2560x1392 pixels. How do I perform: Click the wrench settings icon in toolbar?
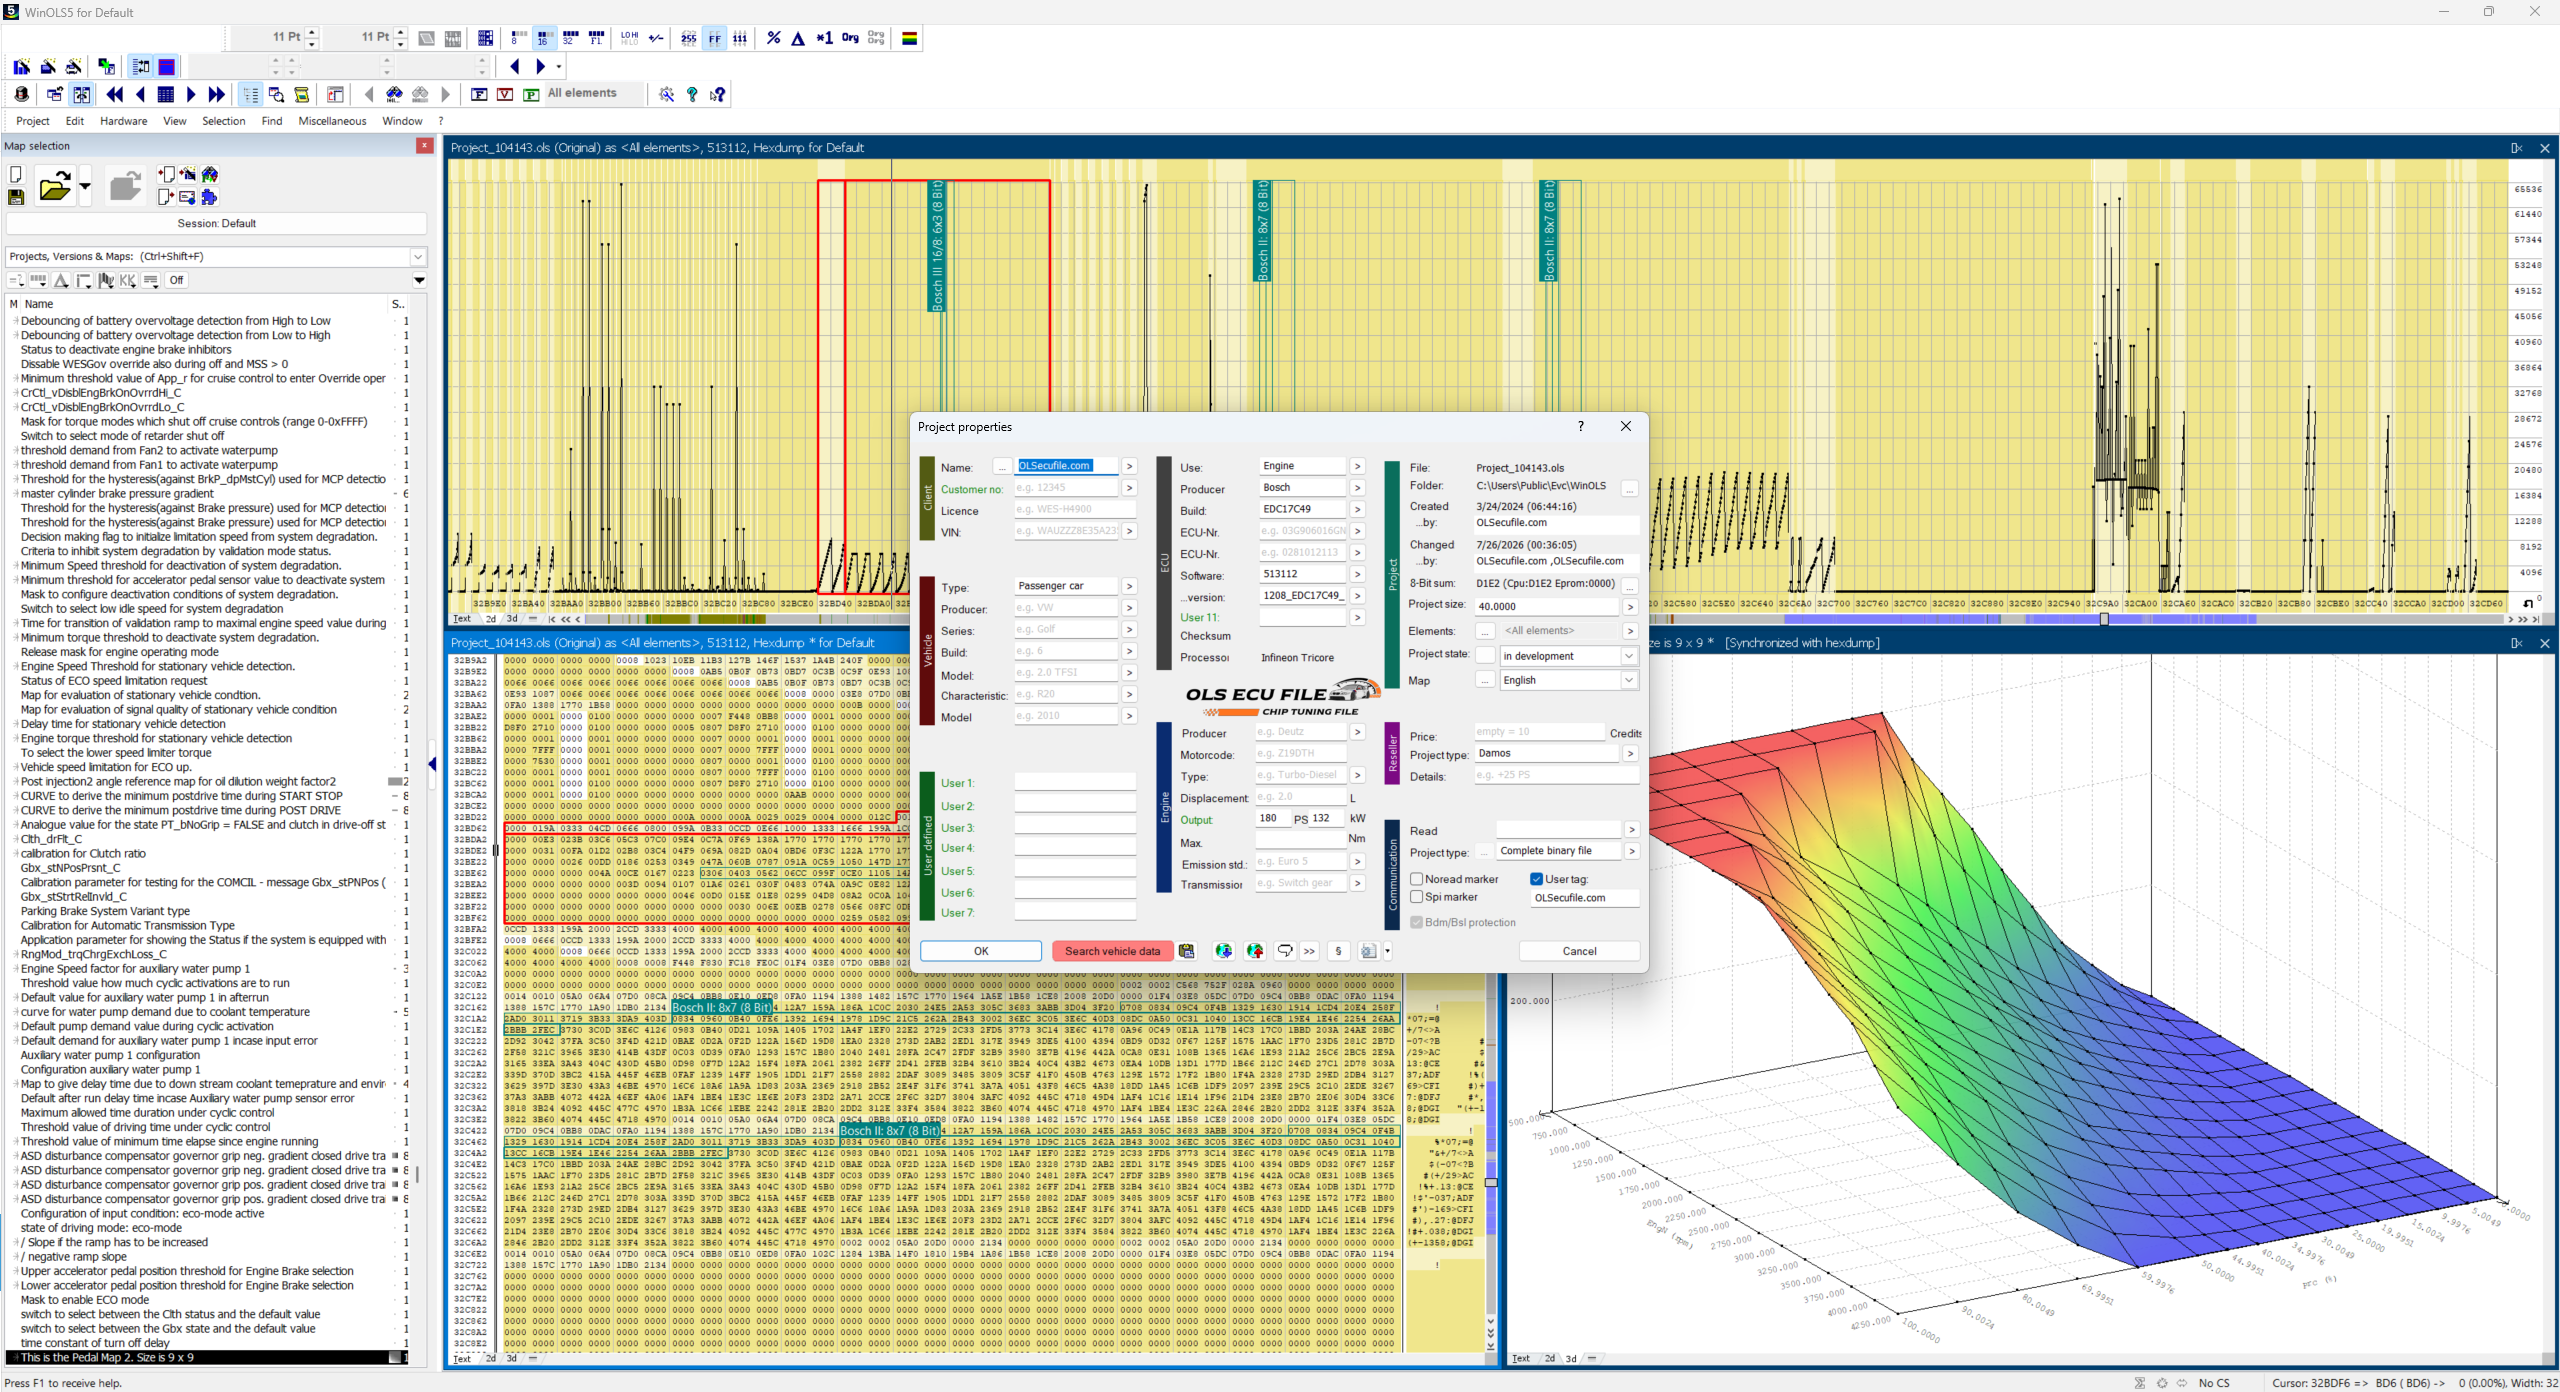[x=666, y=94]
